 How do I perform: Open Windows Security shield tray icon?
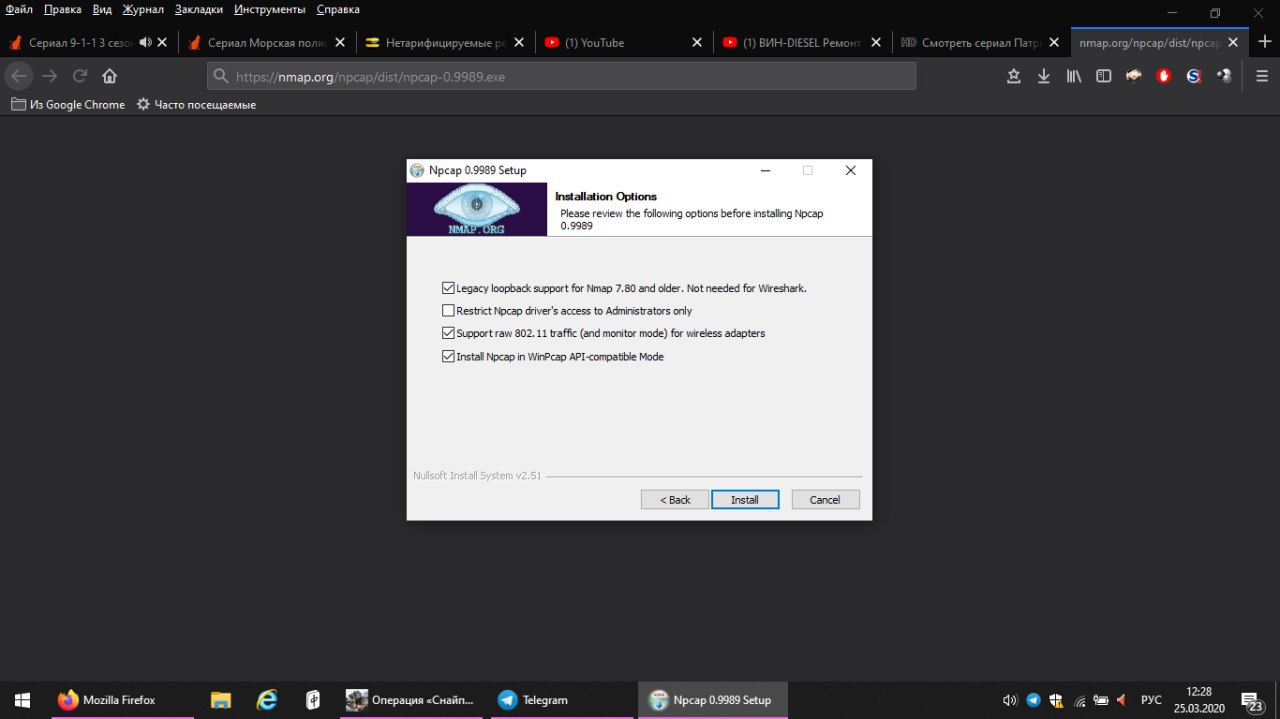tap(1055, 700)
